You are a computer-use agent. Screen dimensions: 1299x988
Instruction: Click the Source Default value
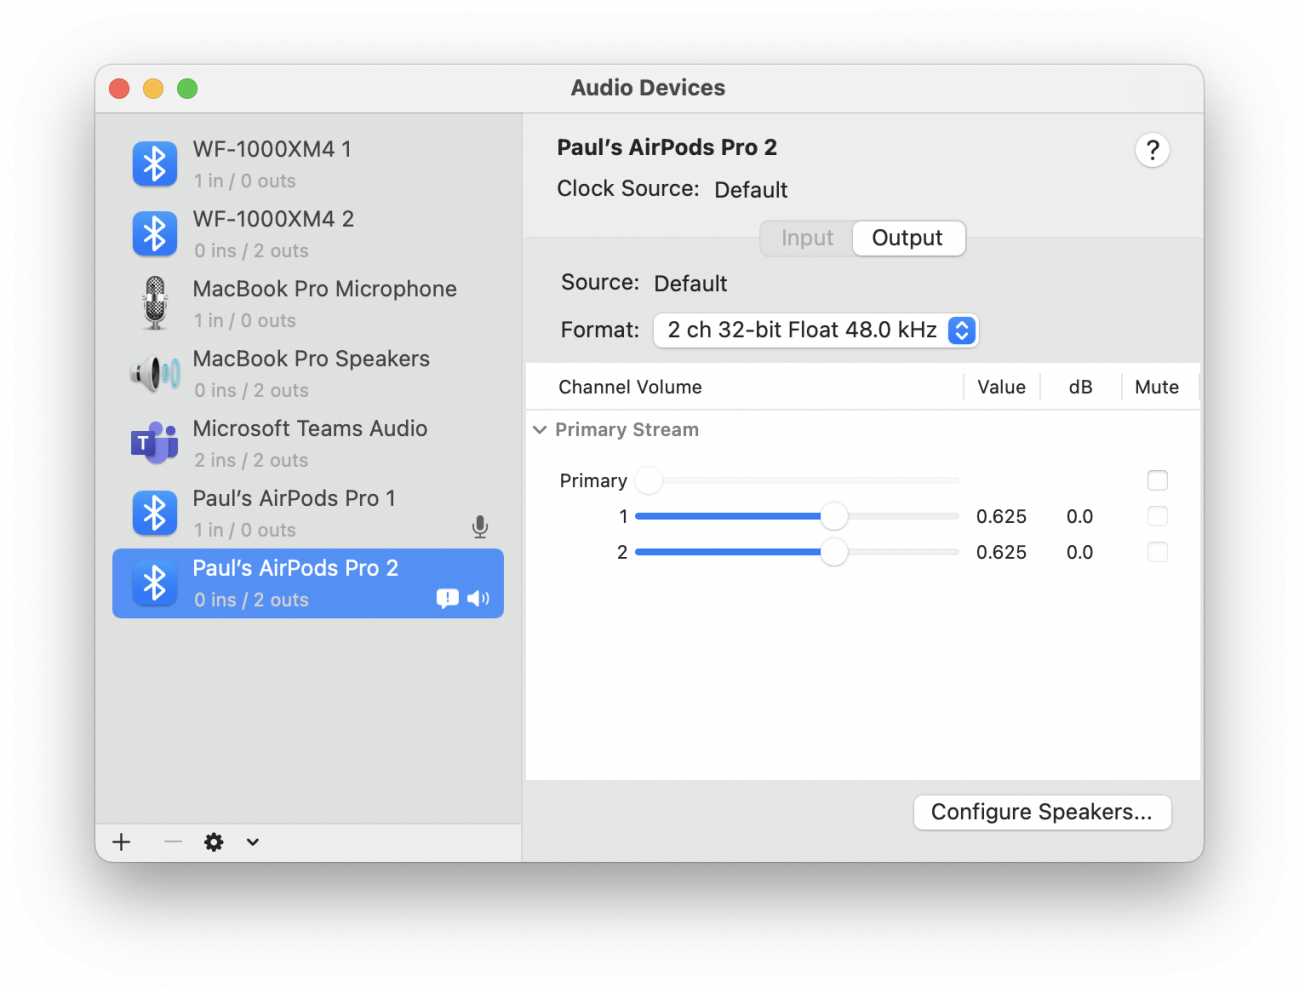(x=690, y=284)
